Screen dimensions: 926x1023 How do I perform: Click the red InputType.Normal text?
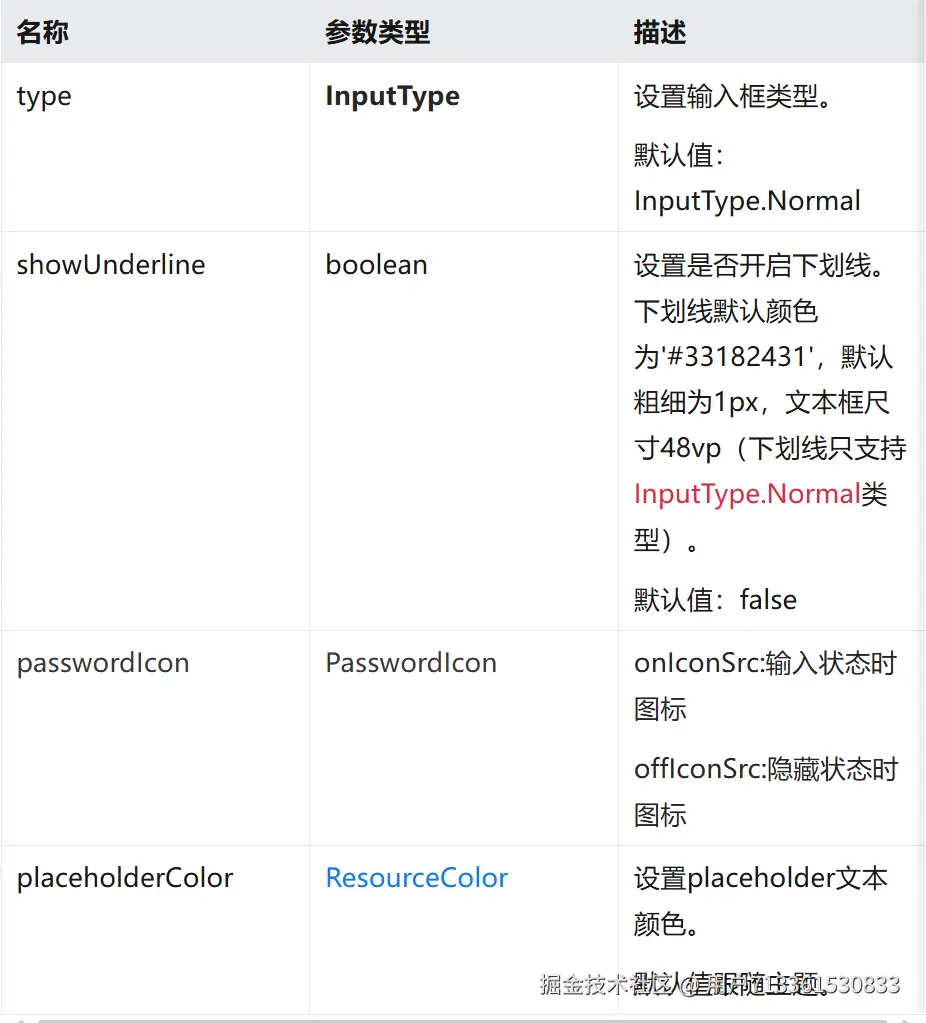[x=747, y=494]
